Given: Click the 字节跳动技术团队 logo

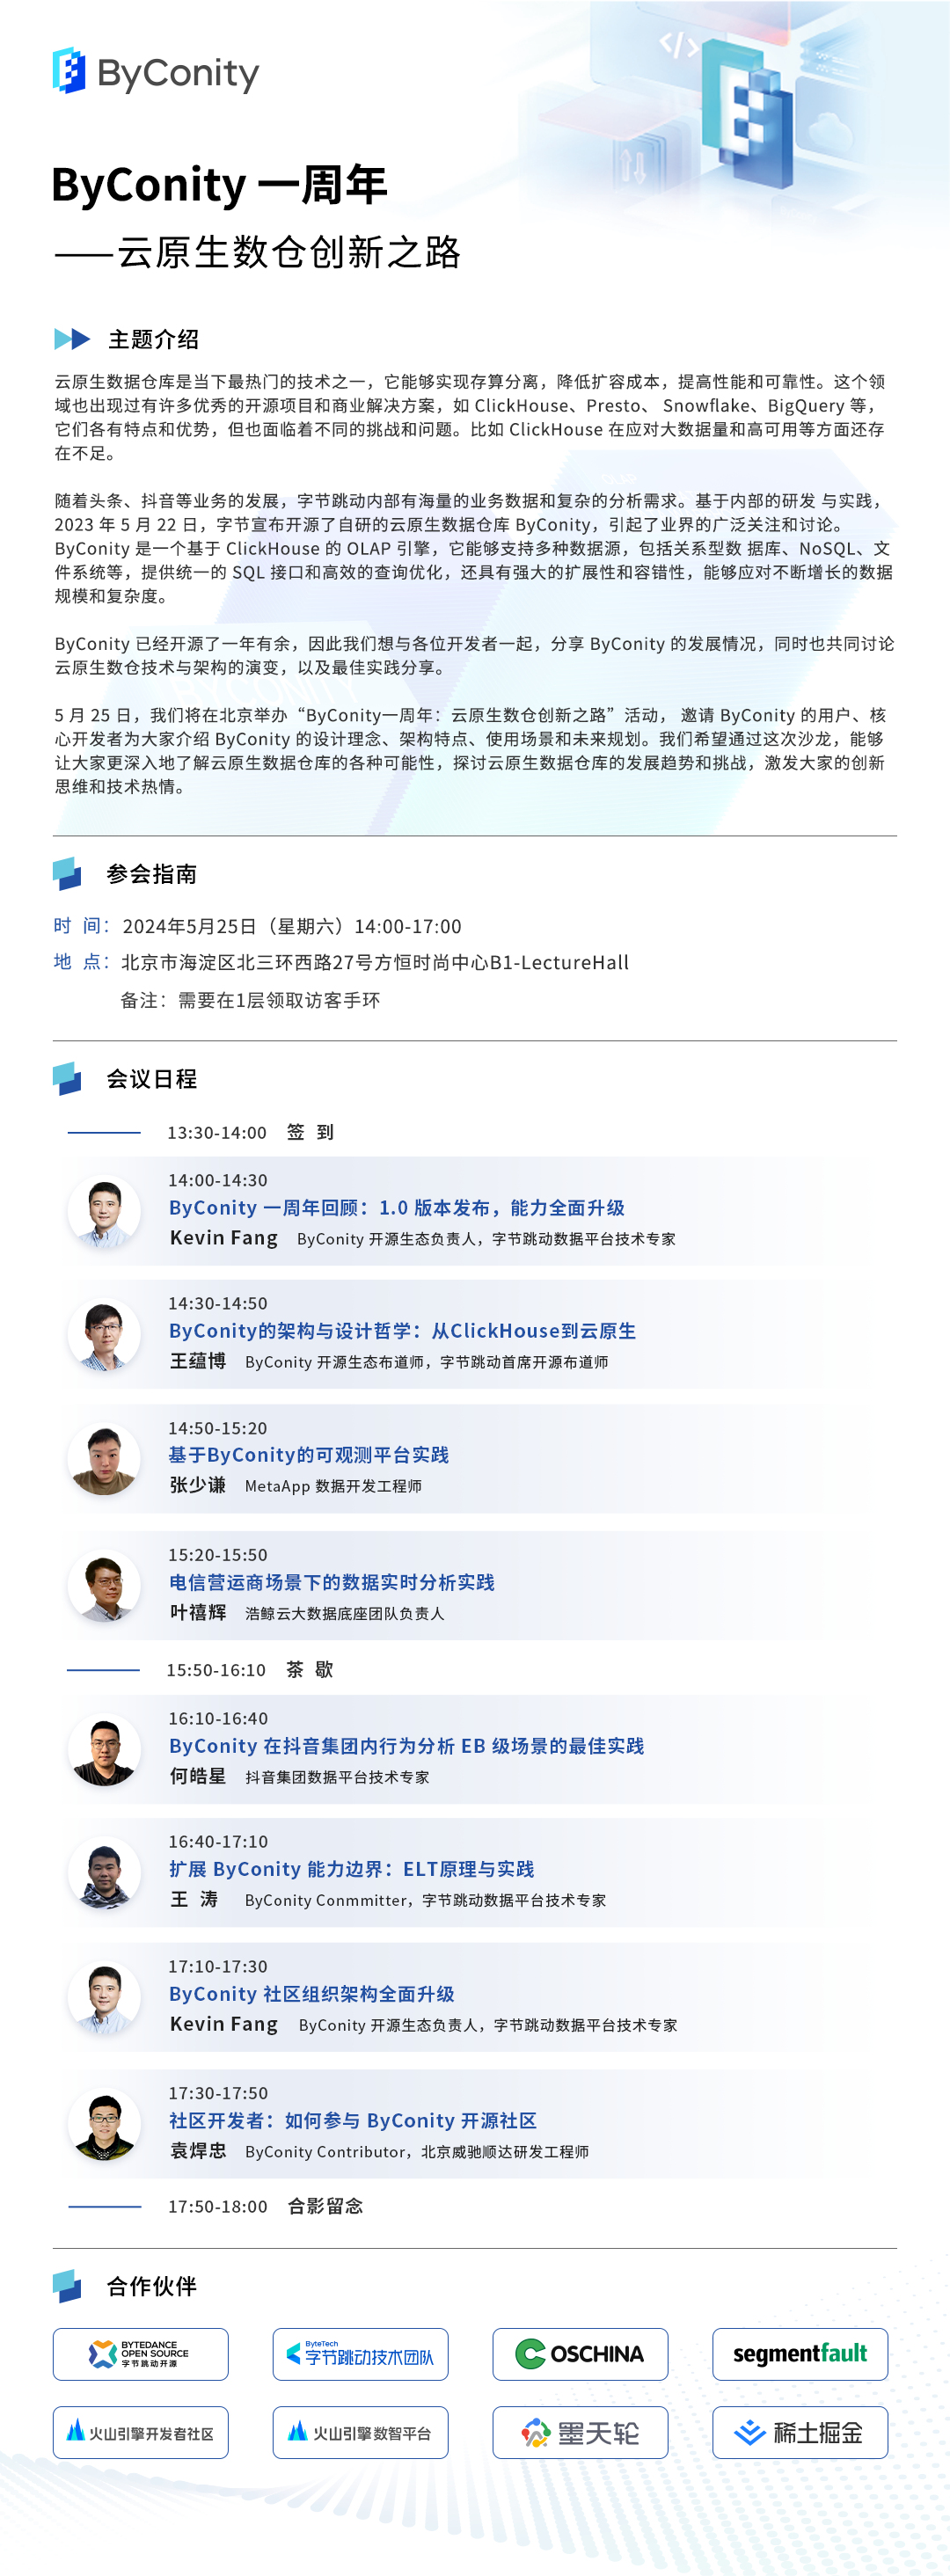Looking at the screenshot, I should [x=360, y=2354].
